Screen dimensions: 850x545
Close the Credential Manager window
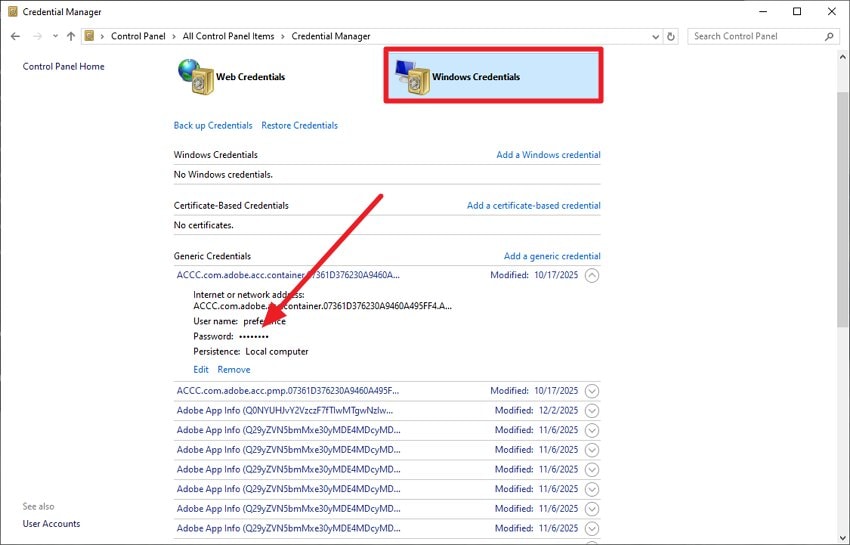tap(832, 11)
